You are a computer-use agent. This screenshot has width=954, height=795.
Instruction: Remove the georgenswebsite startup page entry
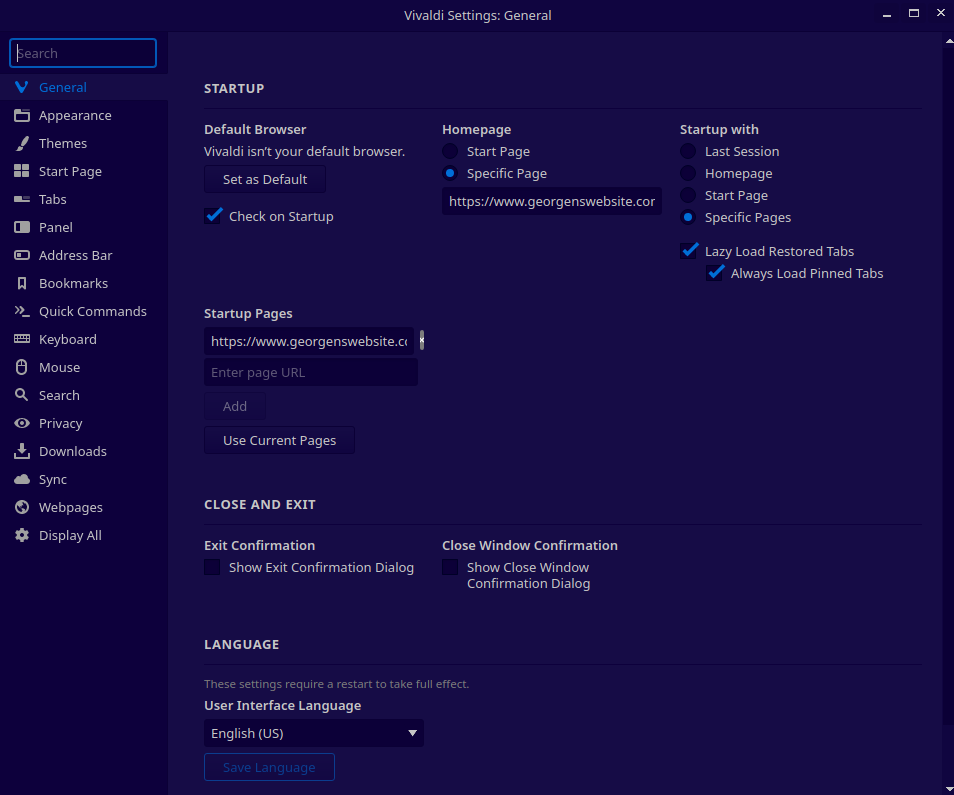422,341
